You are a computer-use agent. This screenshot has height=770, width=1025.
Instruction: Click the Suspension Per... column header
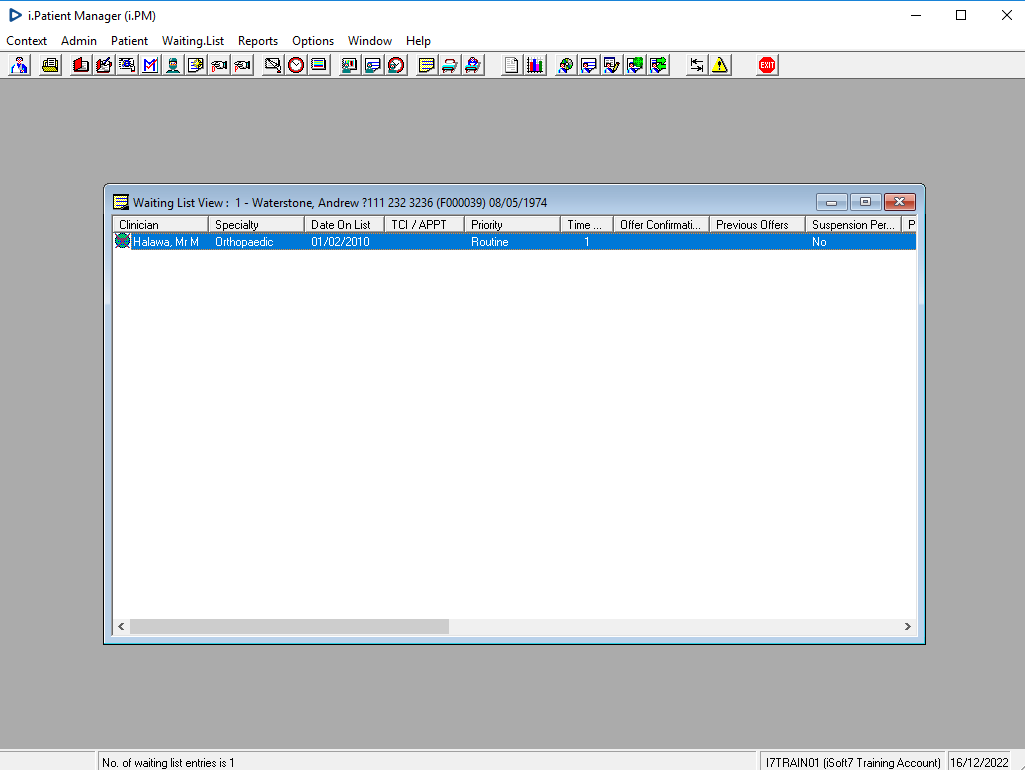point(853,225)
